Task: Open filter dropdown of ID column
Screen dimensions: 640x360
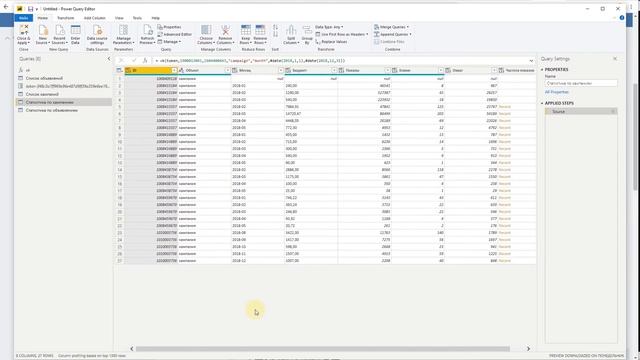Action: (174, 70)
